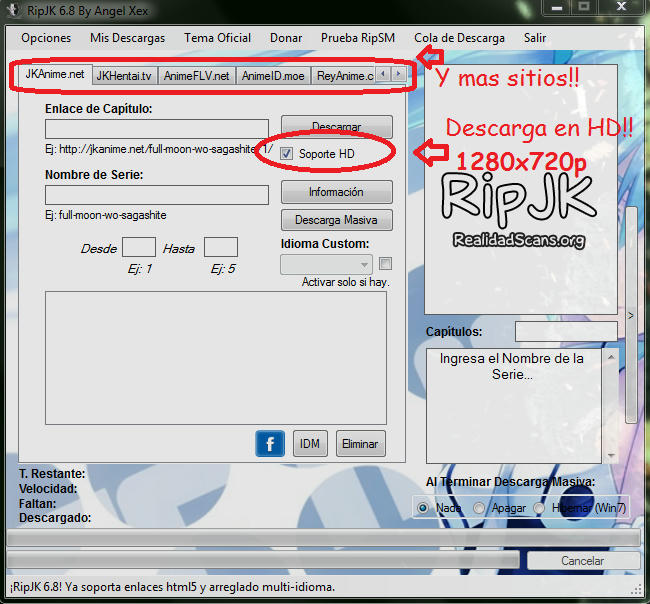Select the Hibernar (Win7) radio option
This screenshot has width=650, height=604.
[x=539, y=507]
